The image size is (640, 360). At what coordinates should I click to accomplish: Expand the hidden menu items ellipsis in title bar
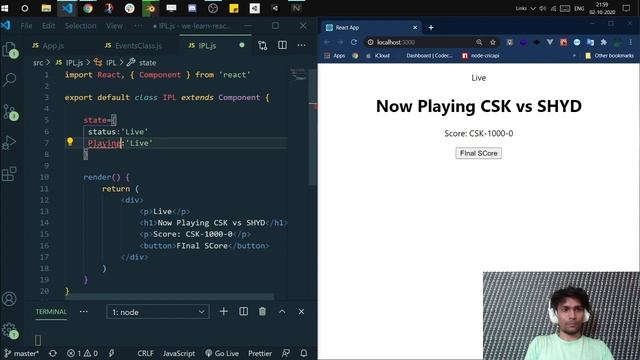tap(138, 26)
